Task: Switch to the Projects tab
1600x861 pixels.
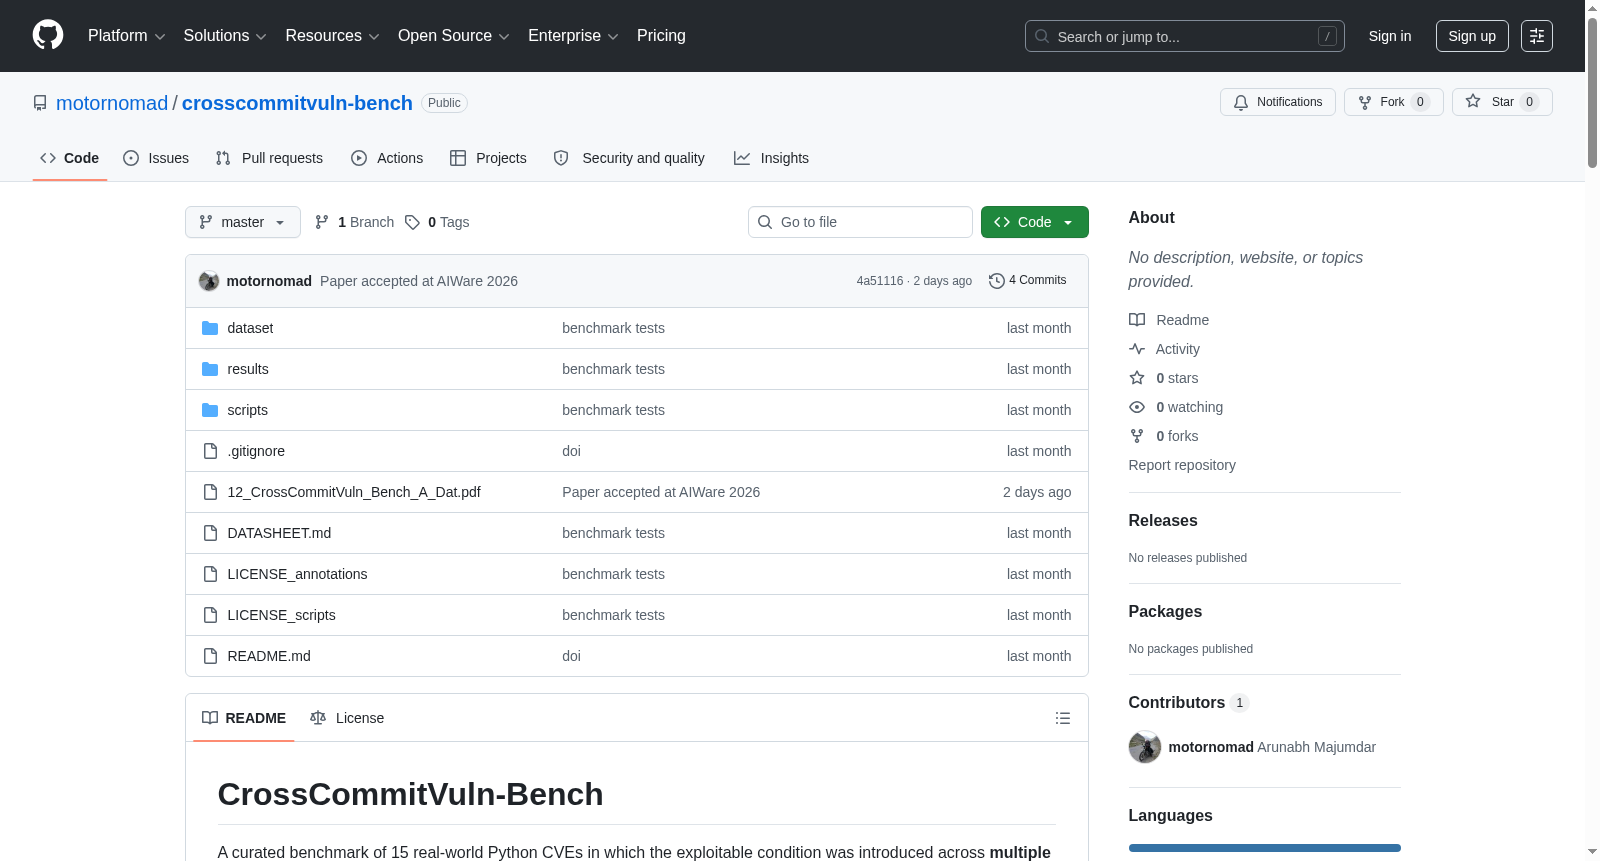Action: (x=488, y=158)
